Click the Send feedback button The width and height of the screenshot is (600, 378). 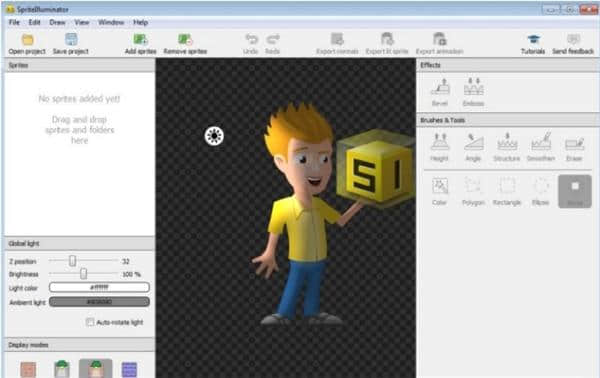point(573,44)
